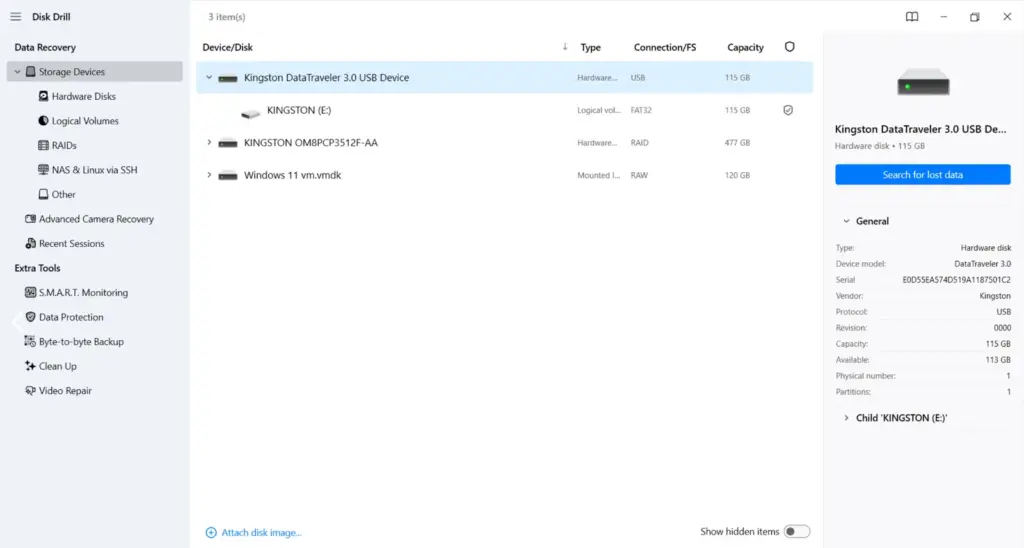This screenshot has height=548, width=1024.
Task: Expand the Windows 11 vm.vmdk row
Action: pyautogui.click(x=209, y=175)
